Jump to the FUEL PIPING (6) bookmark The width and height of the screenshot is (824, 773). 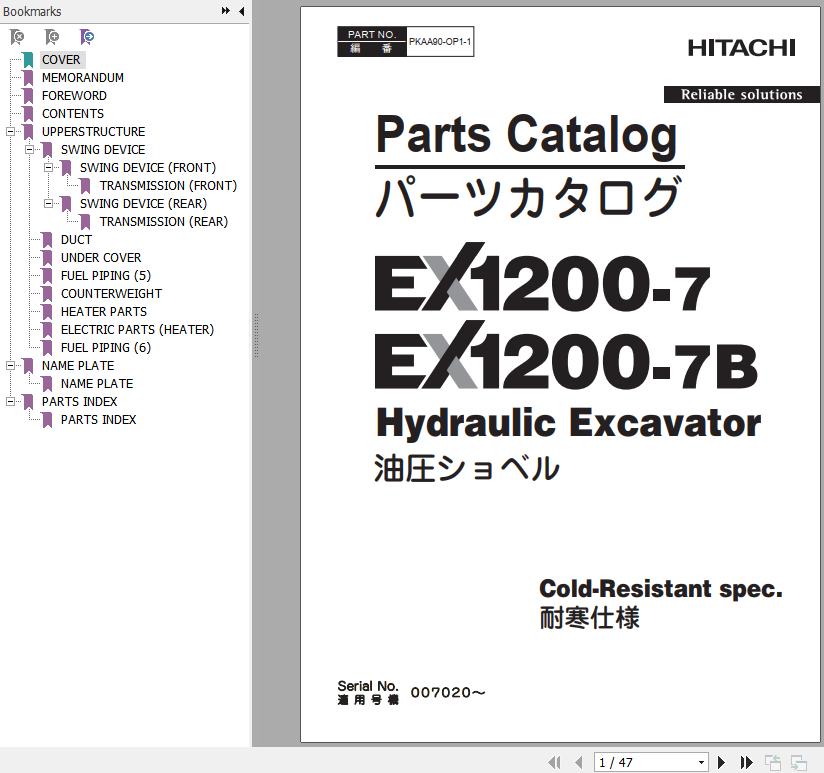[106, 347]
